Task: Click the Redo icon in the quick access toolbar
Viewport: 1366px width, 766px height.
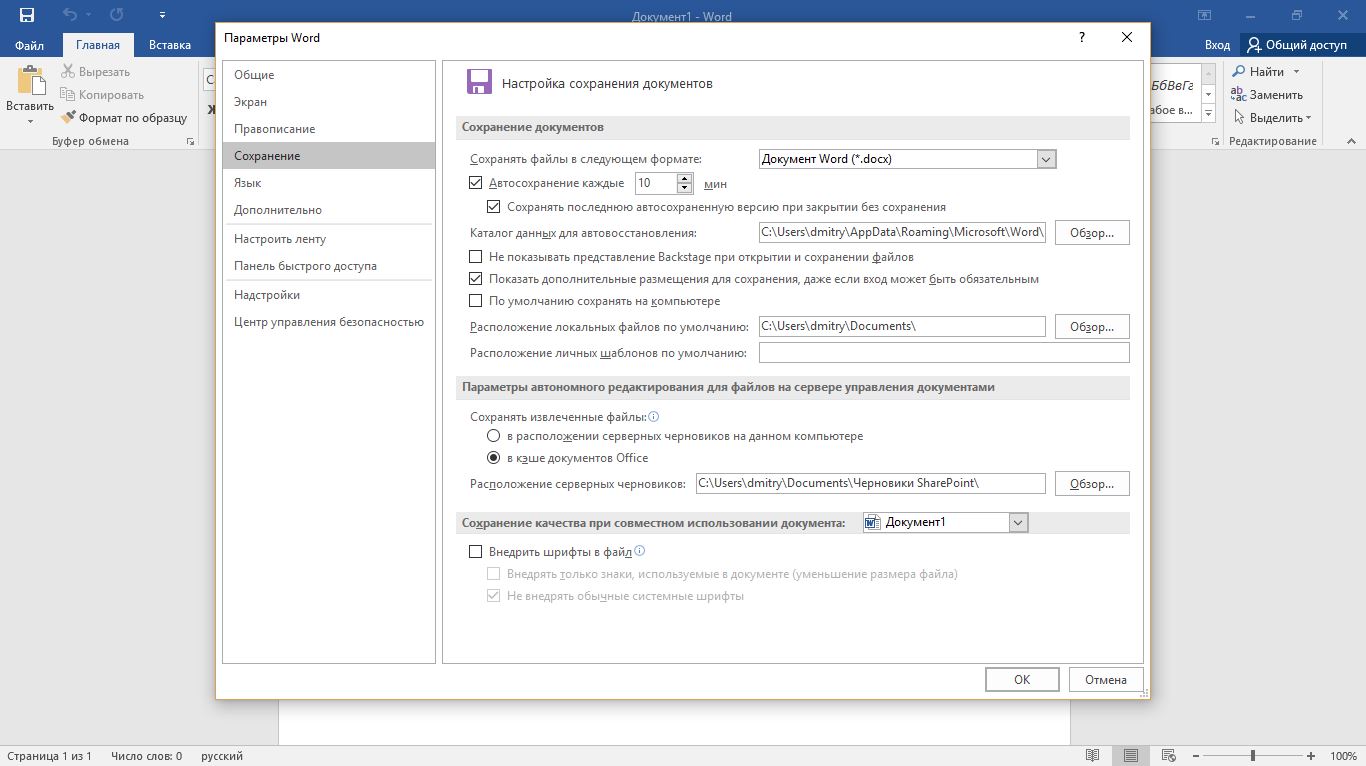Action: tap(117, 15)
